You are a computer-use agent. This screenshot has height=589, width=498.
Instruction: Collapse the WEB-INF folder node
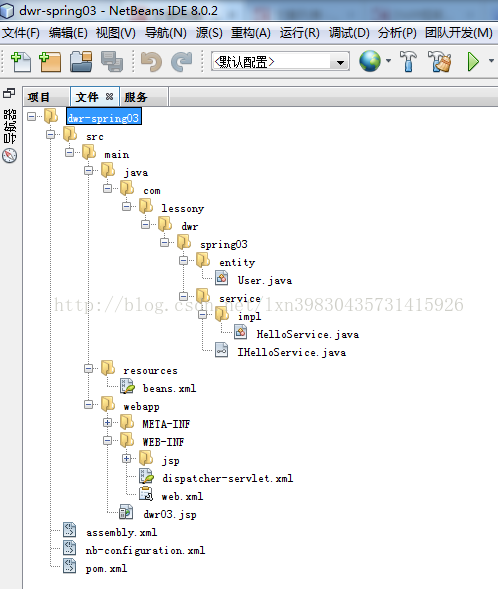coord(107,440)
